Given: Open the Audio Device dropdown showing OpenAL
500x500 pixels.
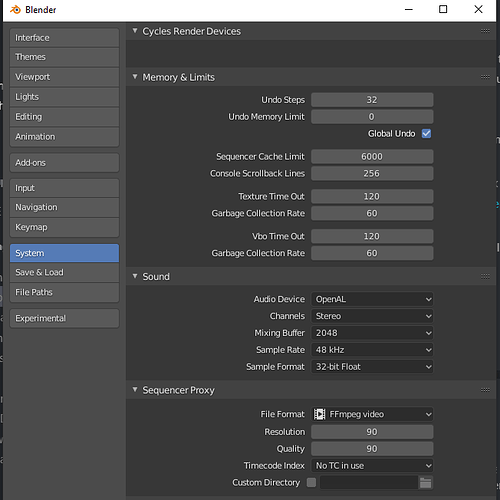Looking at the screenshot, I should coord(372,299).
